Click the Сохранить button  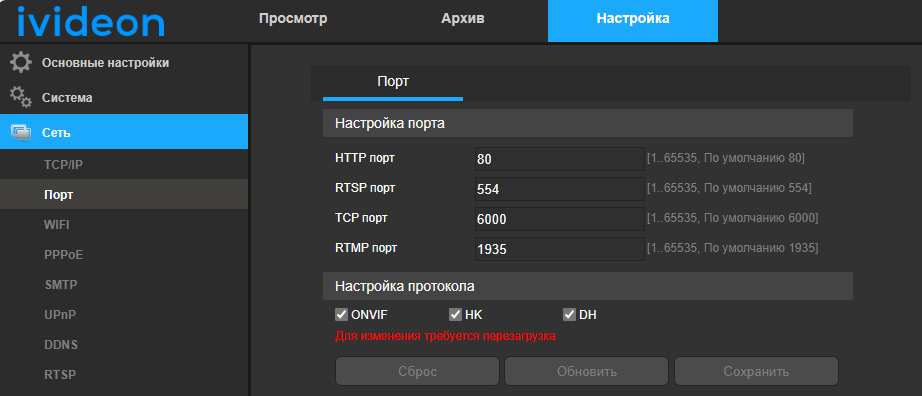click(756, 371)
